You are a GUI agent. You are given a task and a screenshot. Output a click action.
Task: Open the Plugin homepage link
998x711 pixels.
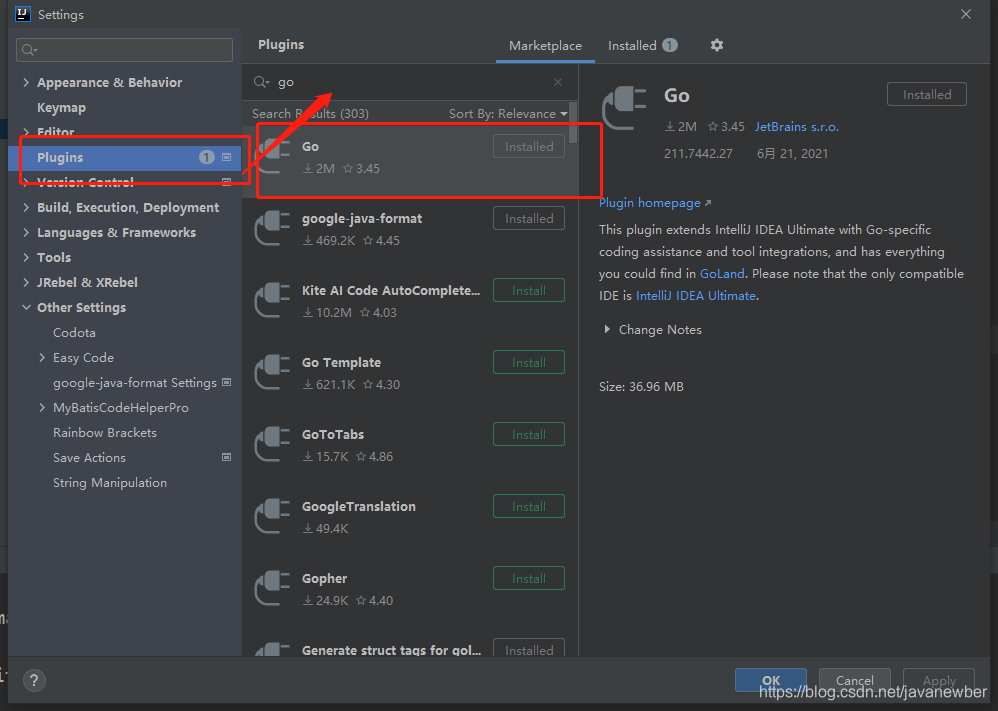coord(655,202)
